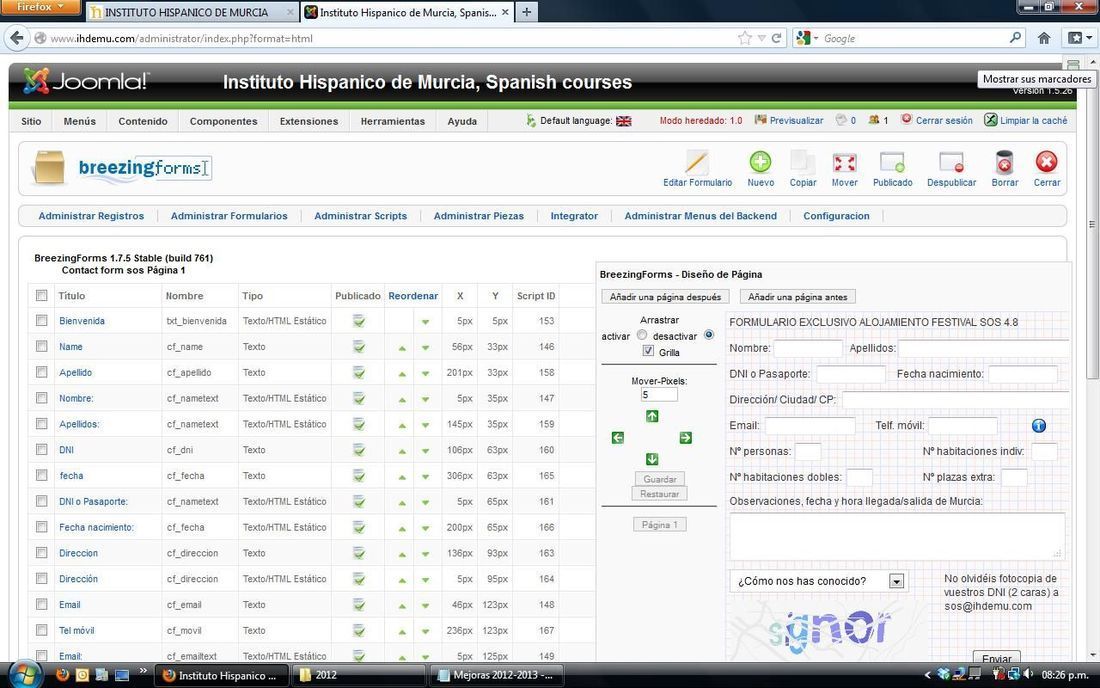Click Windows Start orb
This screenshot has height=688, width=1100.
(x=25, y=675)
